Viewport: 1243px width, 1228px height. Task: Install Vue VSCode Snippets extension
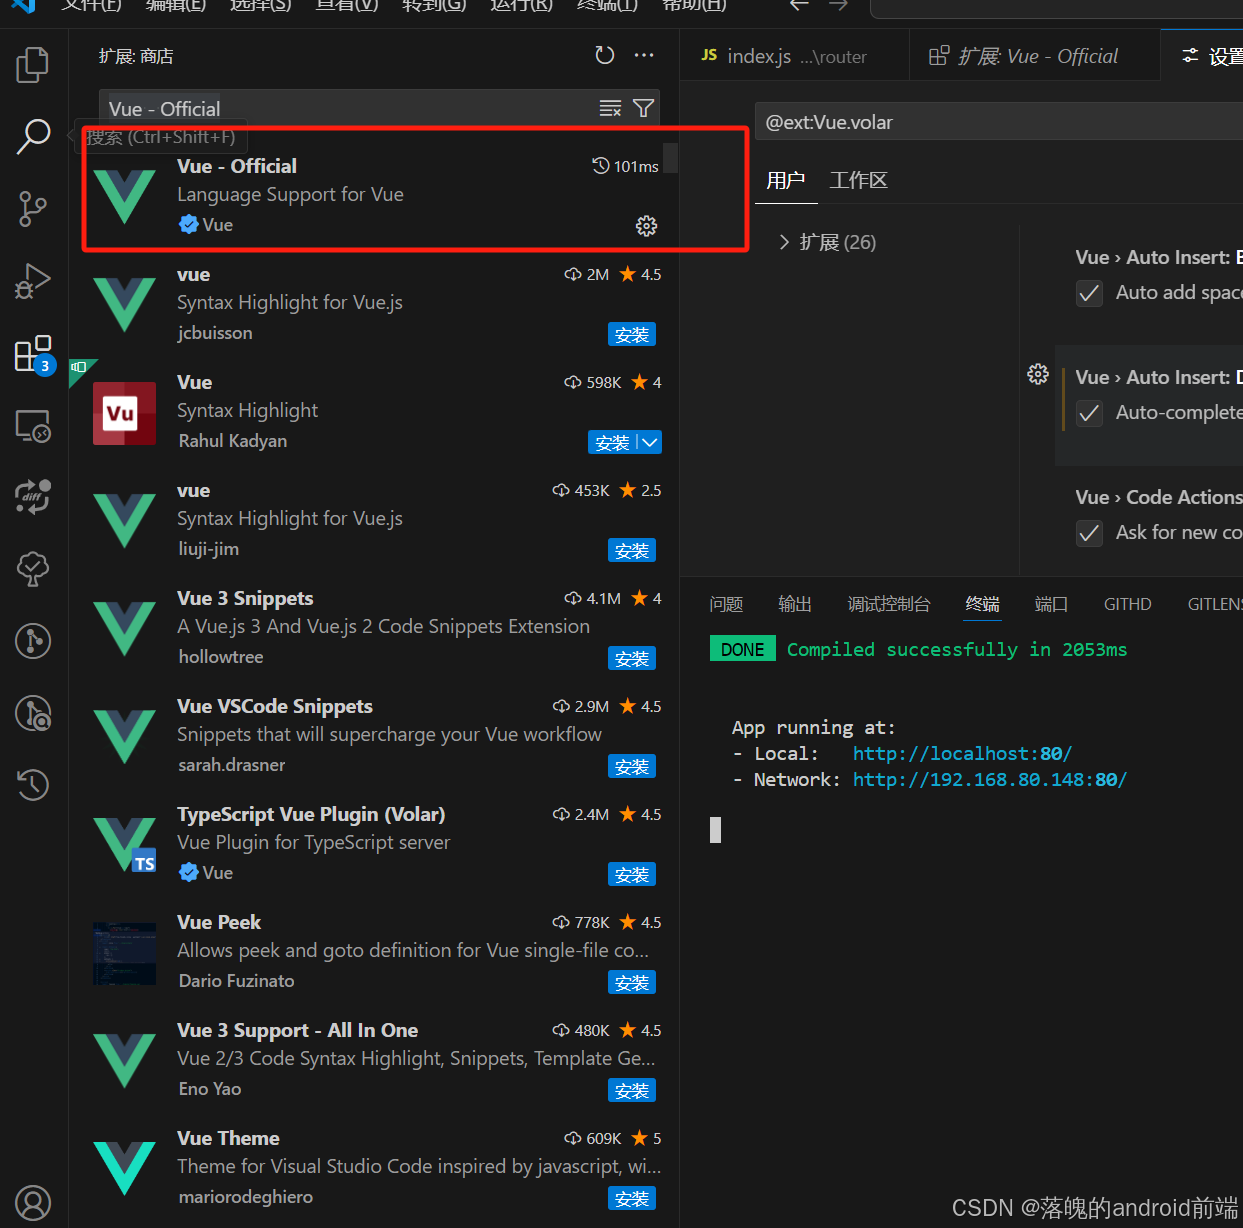pos(632,766)
